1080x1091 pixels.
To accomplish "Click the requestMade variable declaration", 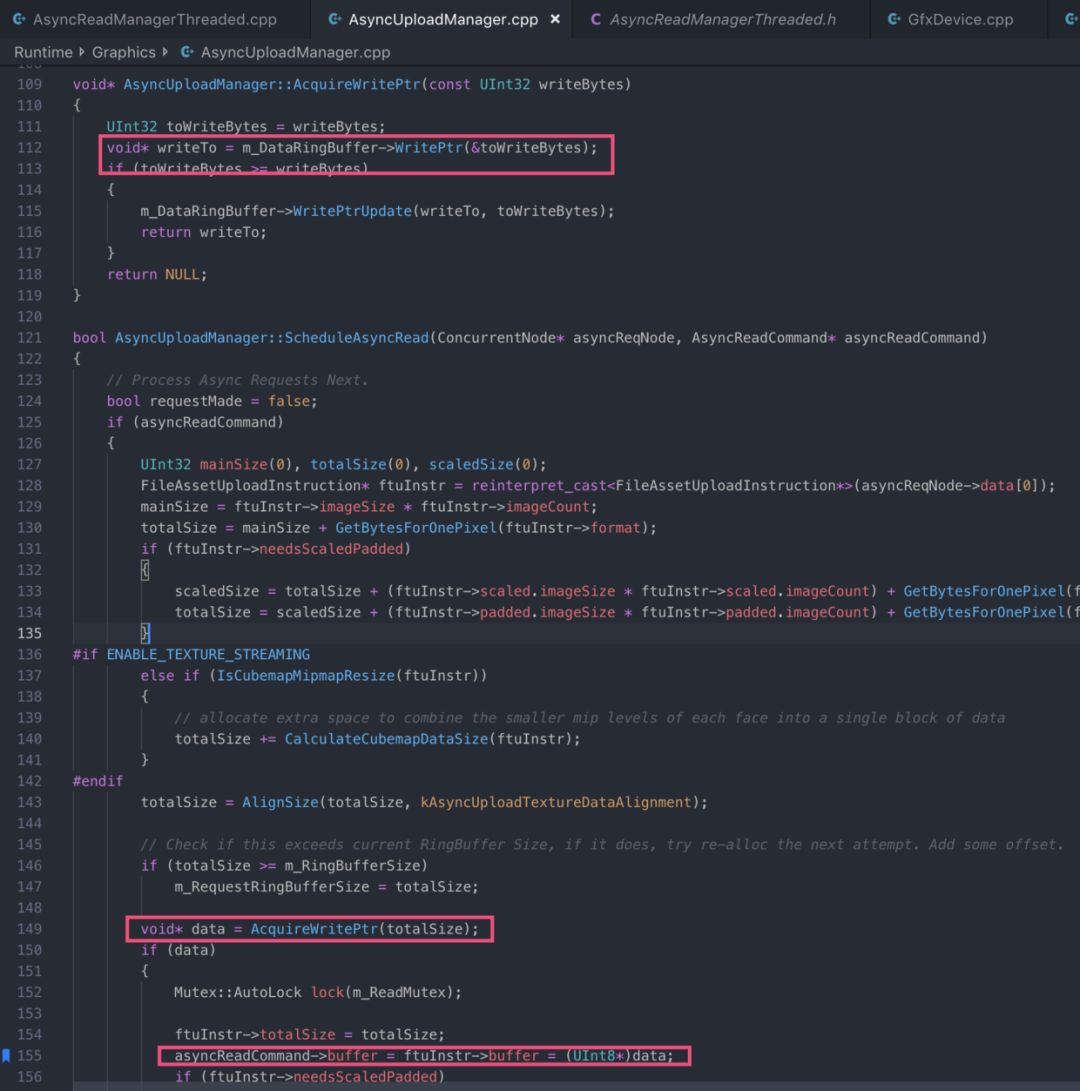I will point(196,401).
